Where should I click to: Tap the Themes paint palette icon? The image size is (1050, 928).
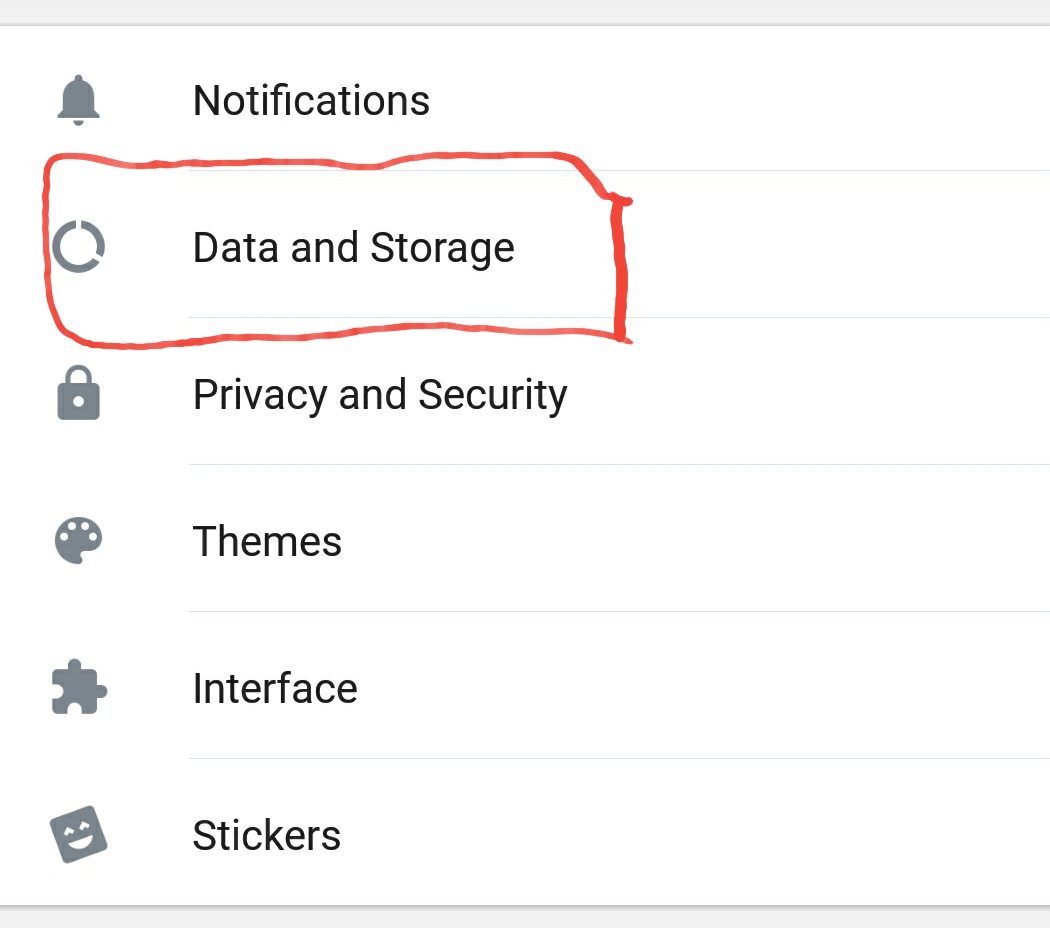pos(78,540)
